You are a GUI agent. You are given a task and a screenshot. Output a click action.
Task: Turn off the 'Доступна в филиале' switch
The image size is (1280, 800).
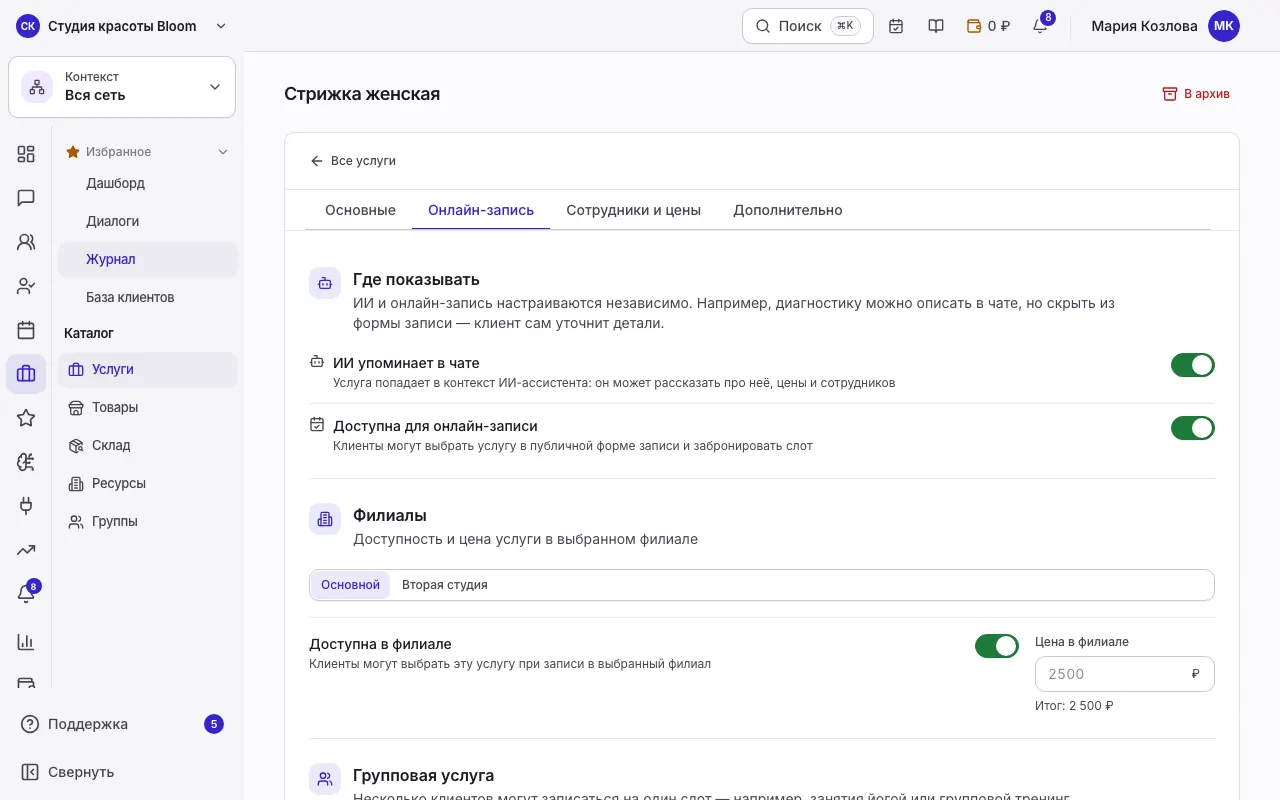(997, 646)
